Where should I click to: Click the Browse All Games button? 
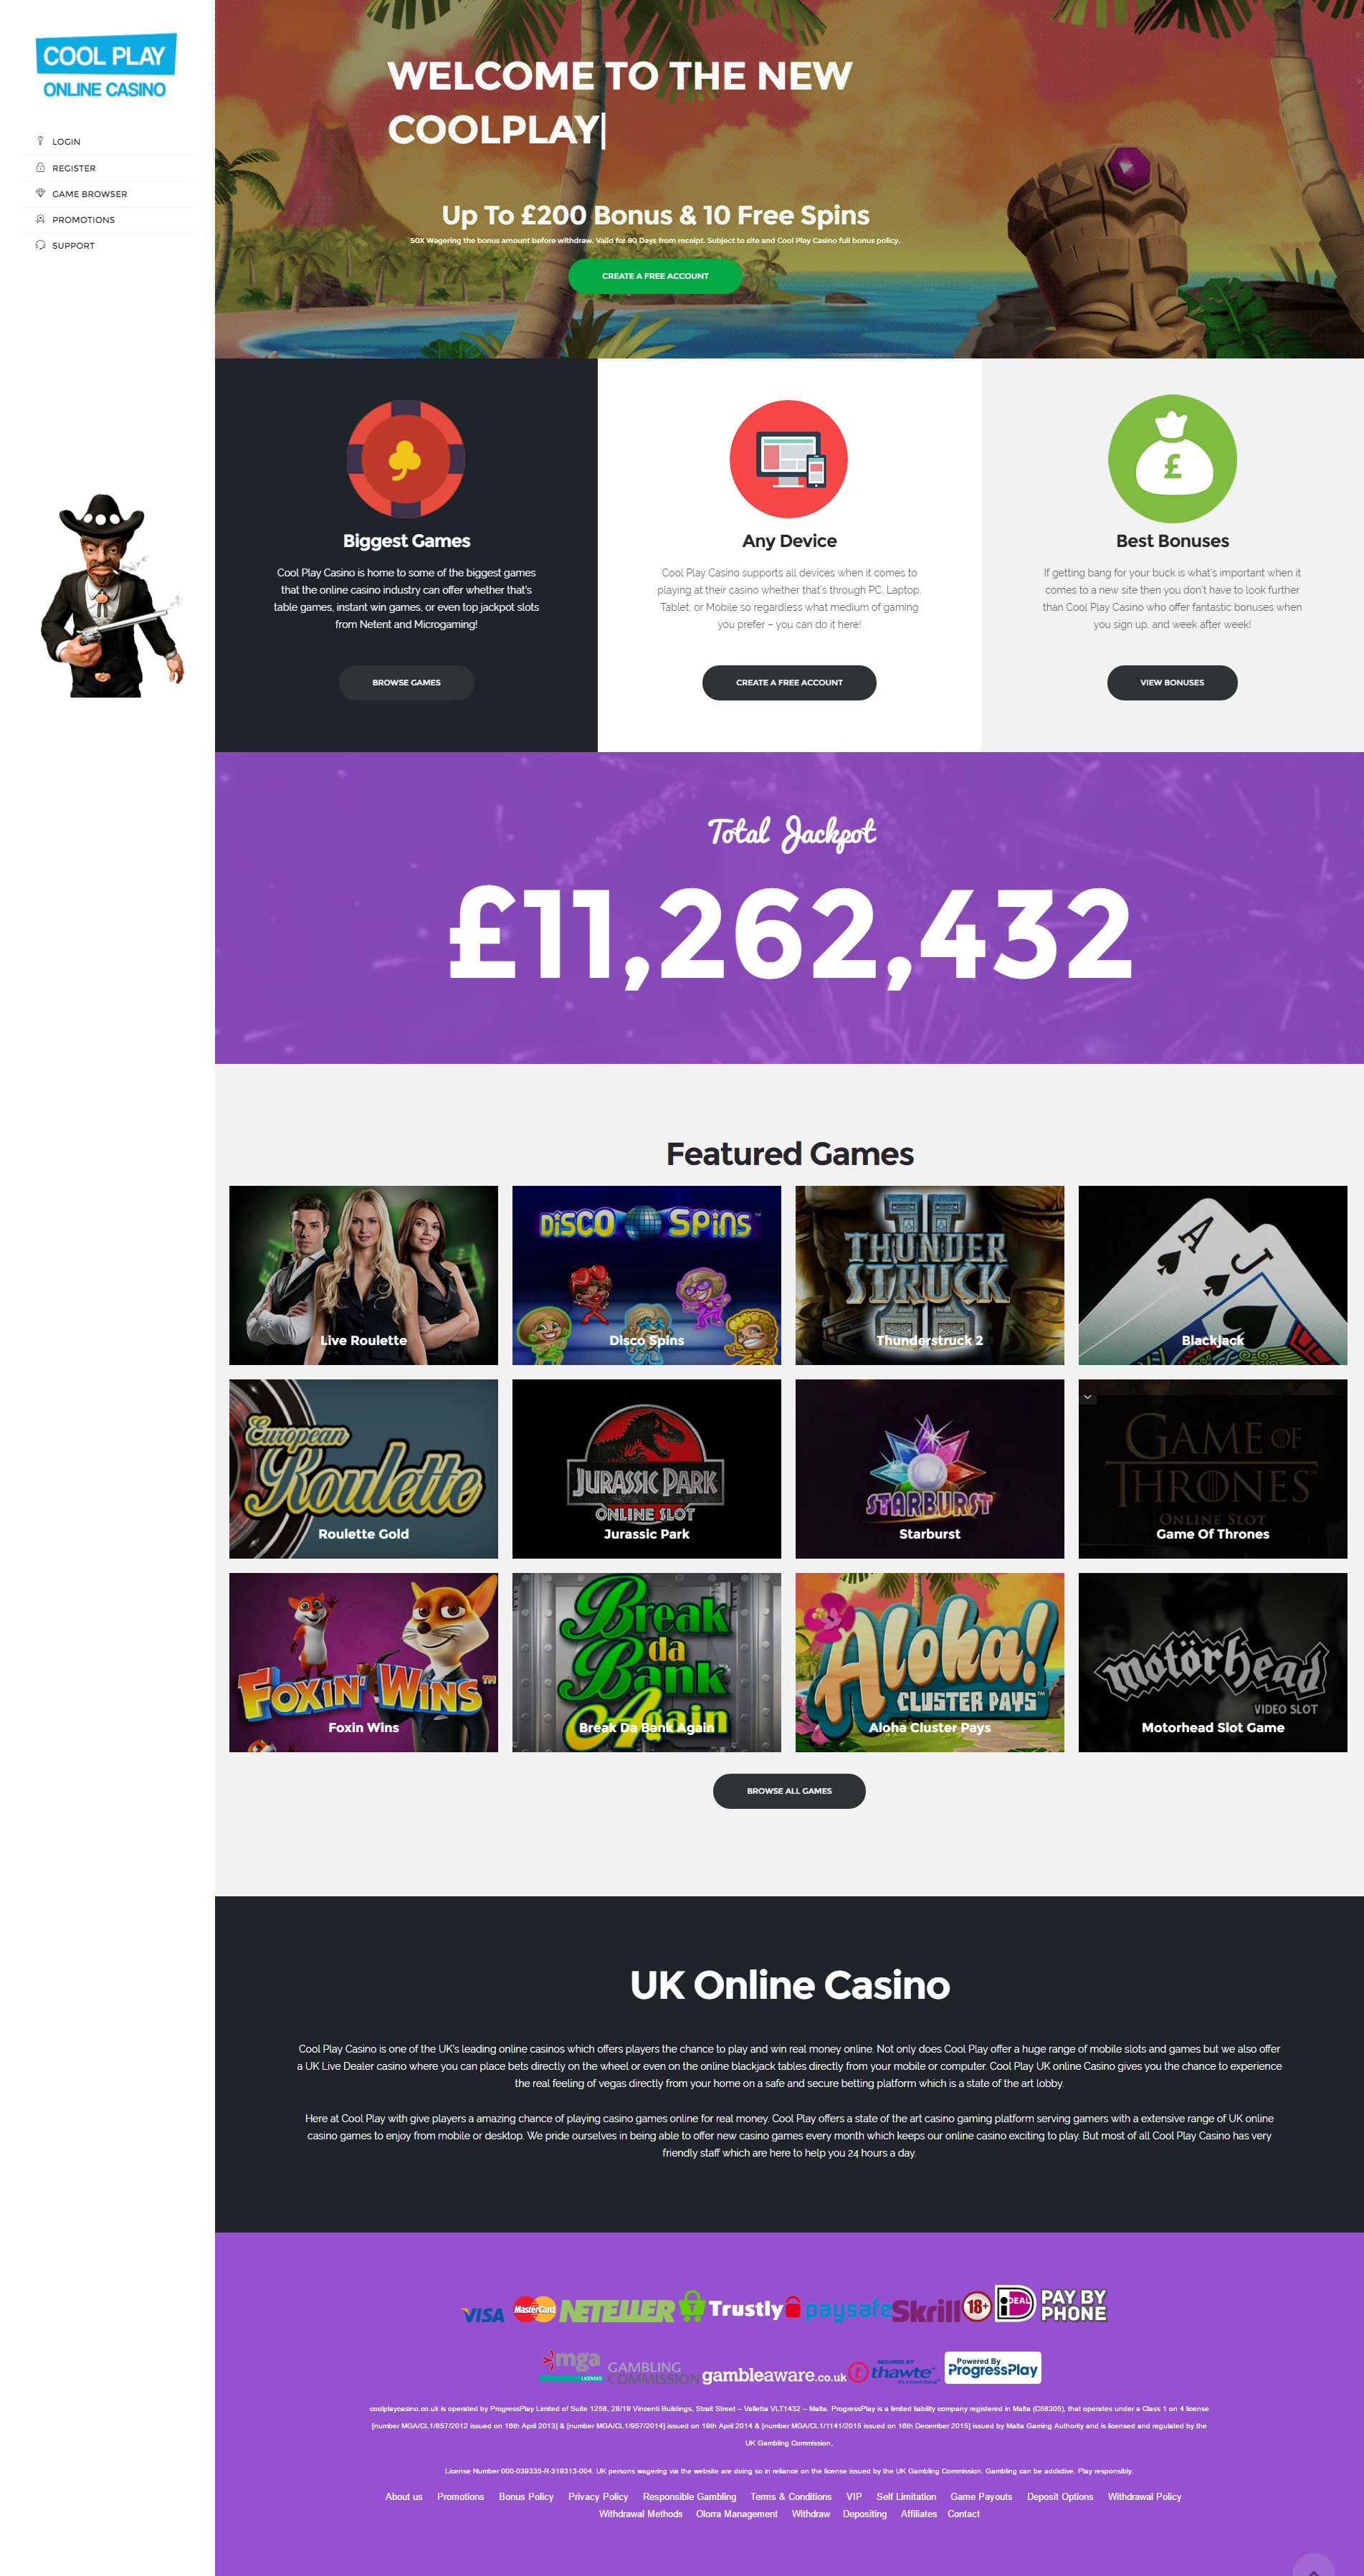pyautogui.click(x=789, y=1791)
